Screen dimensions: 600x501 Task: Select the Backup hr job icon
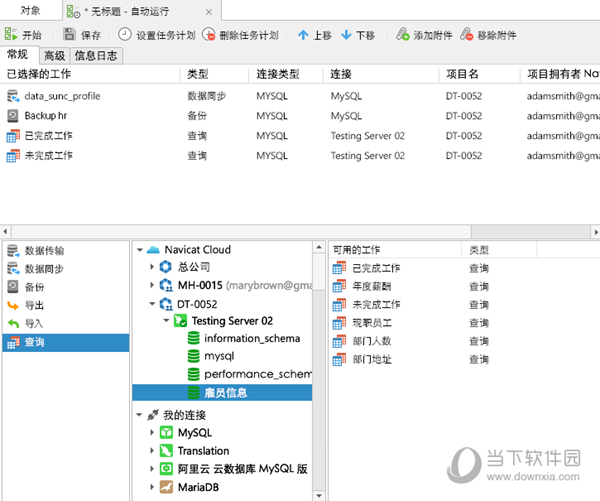[x=13, y=116]
